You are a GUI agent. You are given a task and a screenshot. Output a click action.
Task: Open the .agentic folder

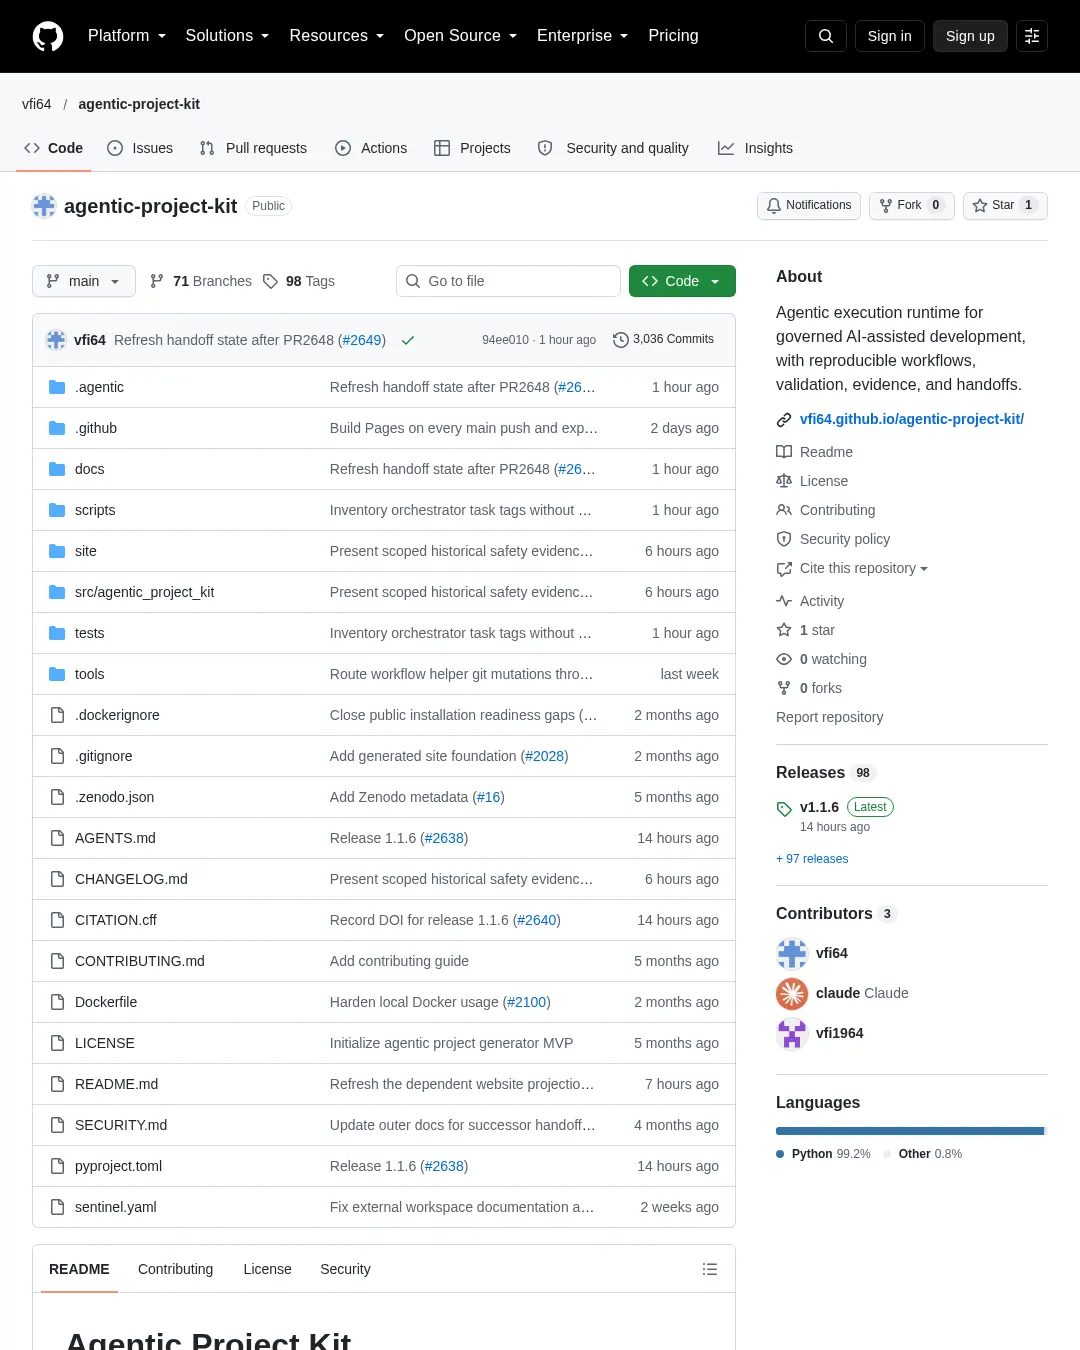pyautogui.click(x=99, y=387)
